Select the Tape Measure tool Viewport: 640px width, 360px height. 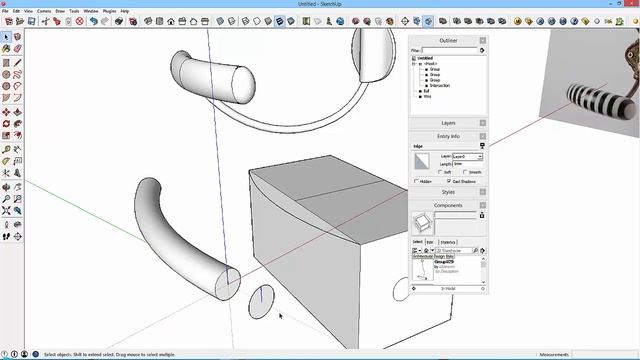tap(6, 149)
